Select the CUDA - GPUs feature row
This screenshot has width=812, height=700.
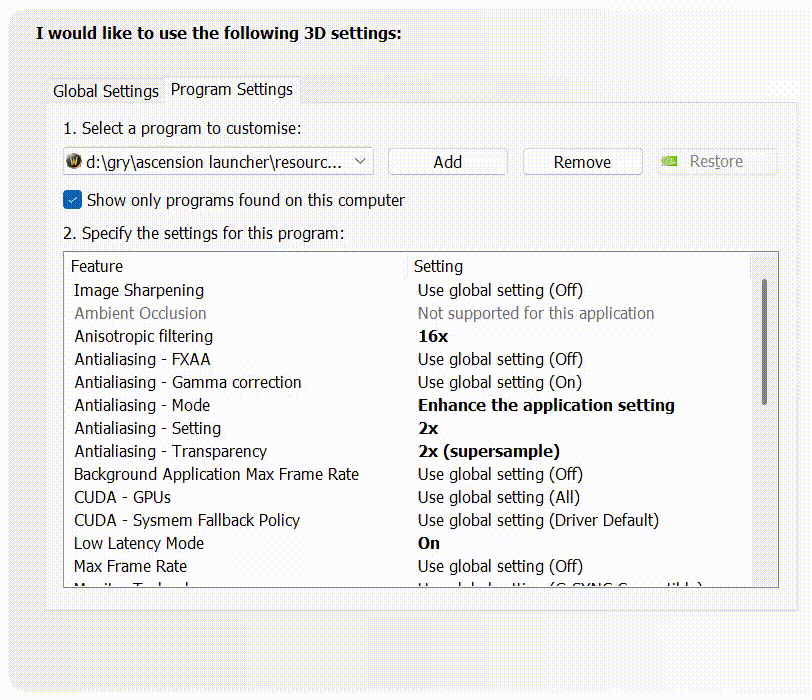(x=123, y=497)
